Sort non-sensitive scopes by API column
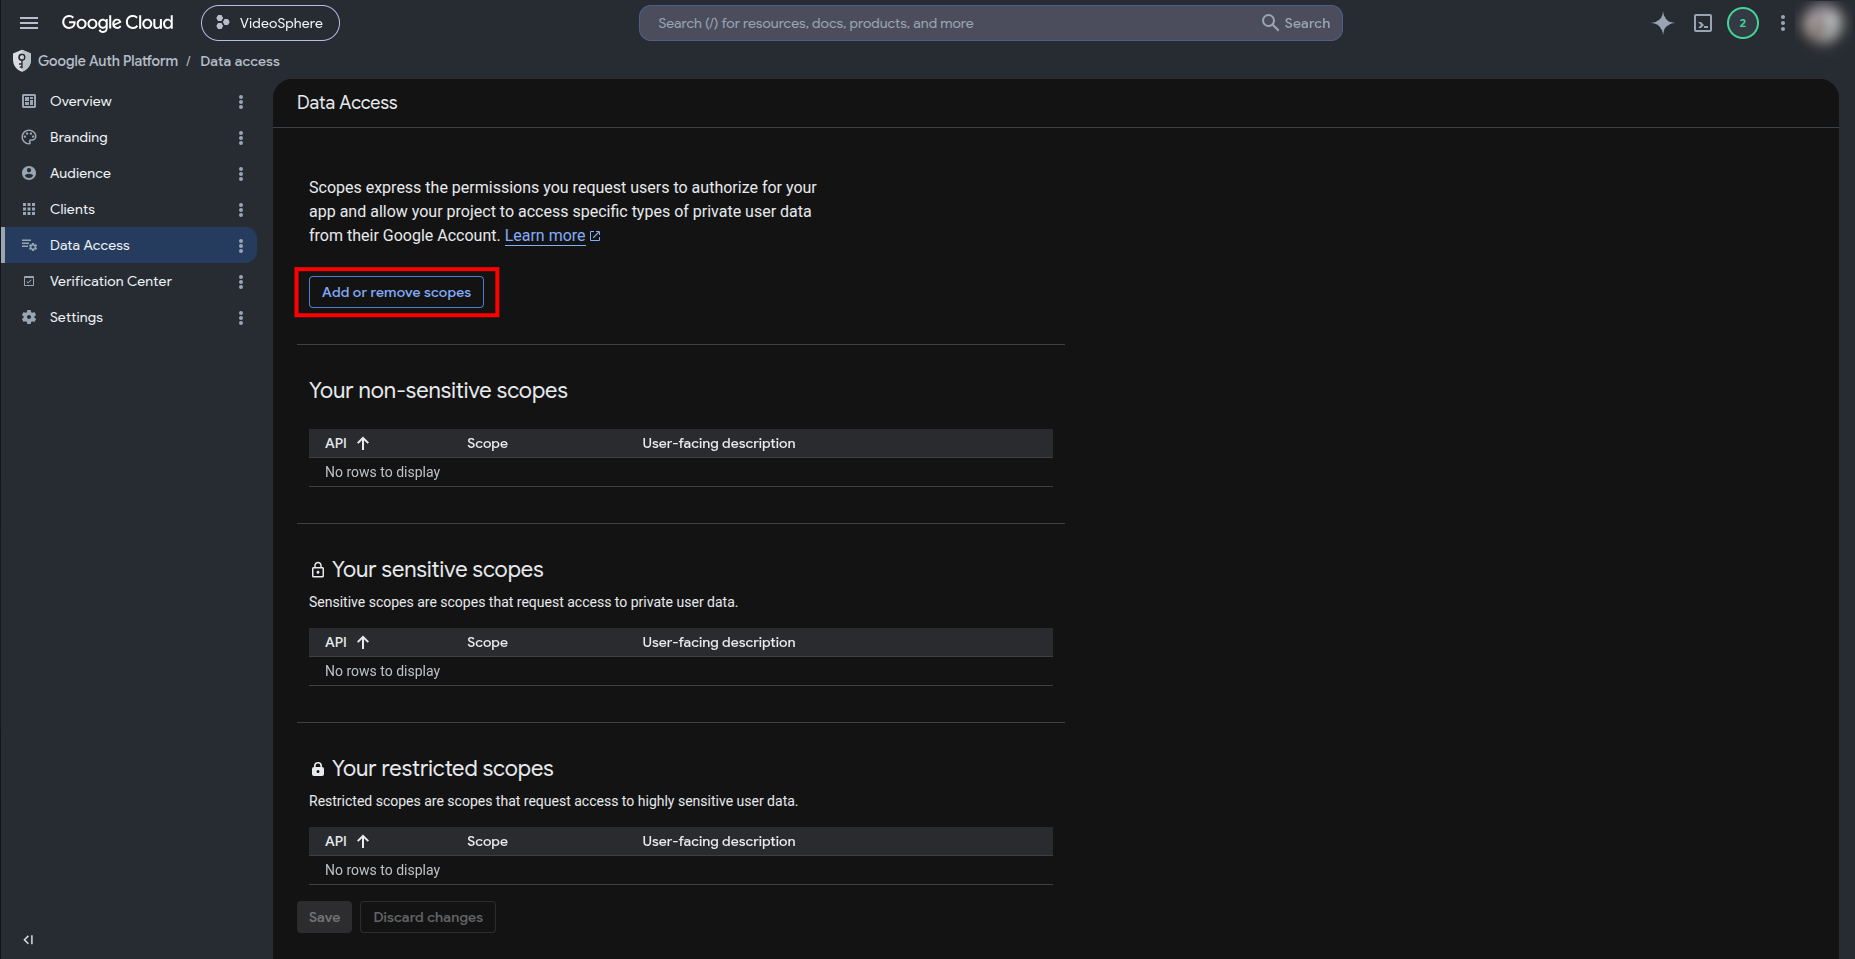Screen dimensions: 1855x959 pos(347,443)
